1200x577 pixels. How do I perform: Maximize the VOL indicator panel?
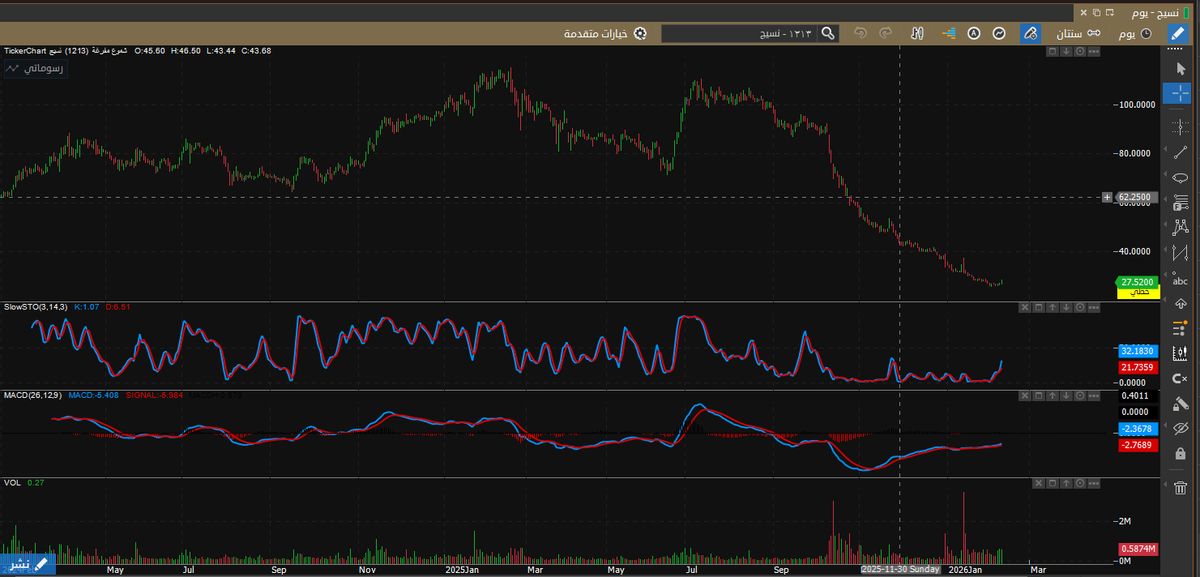click(x=1052, y=483)
